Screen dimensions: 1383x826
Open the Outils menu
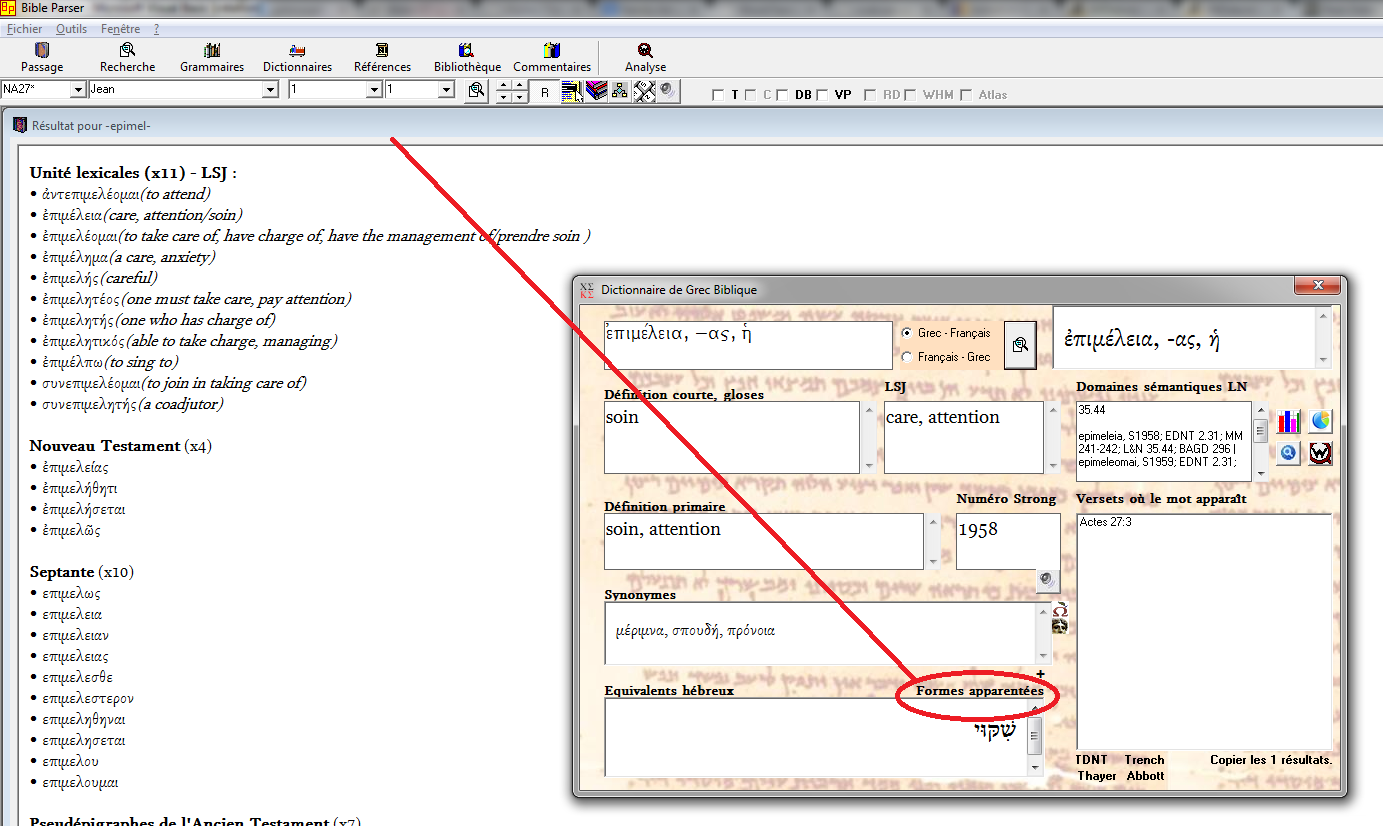pyautogui.click(x=71, y=29)
